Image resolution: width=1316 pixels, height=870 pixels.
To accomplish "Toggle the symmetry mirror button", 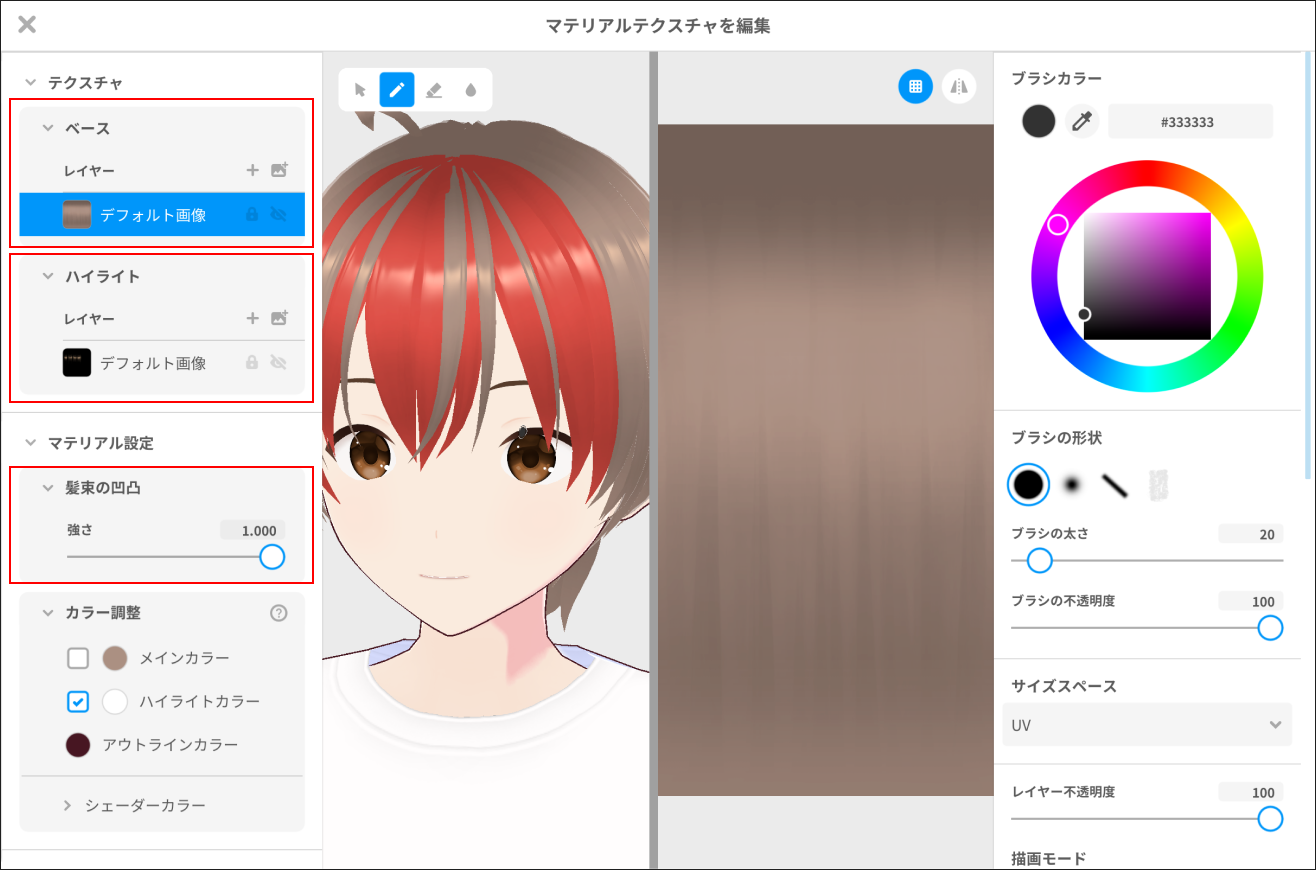I will 959,87.
